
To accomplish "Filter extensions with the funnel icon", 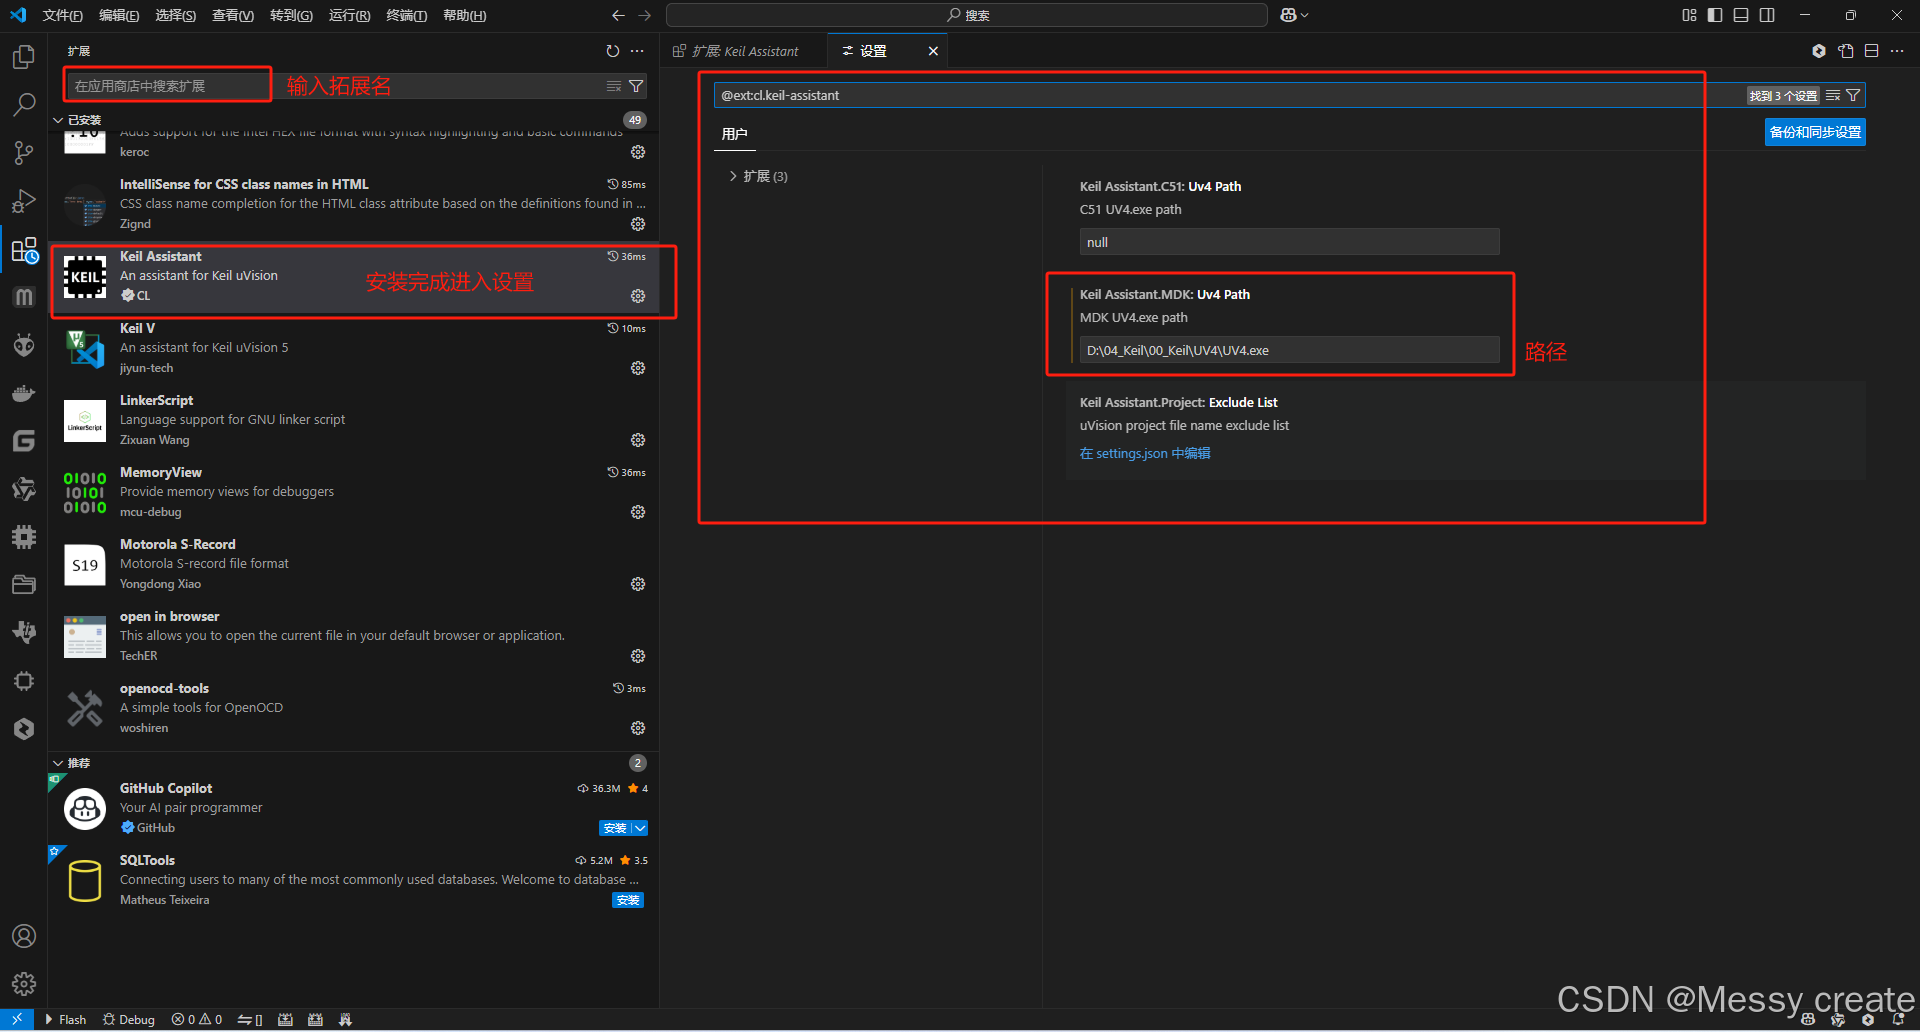I will [636, 86].
